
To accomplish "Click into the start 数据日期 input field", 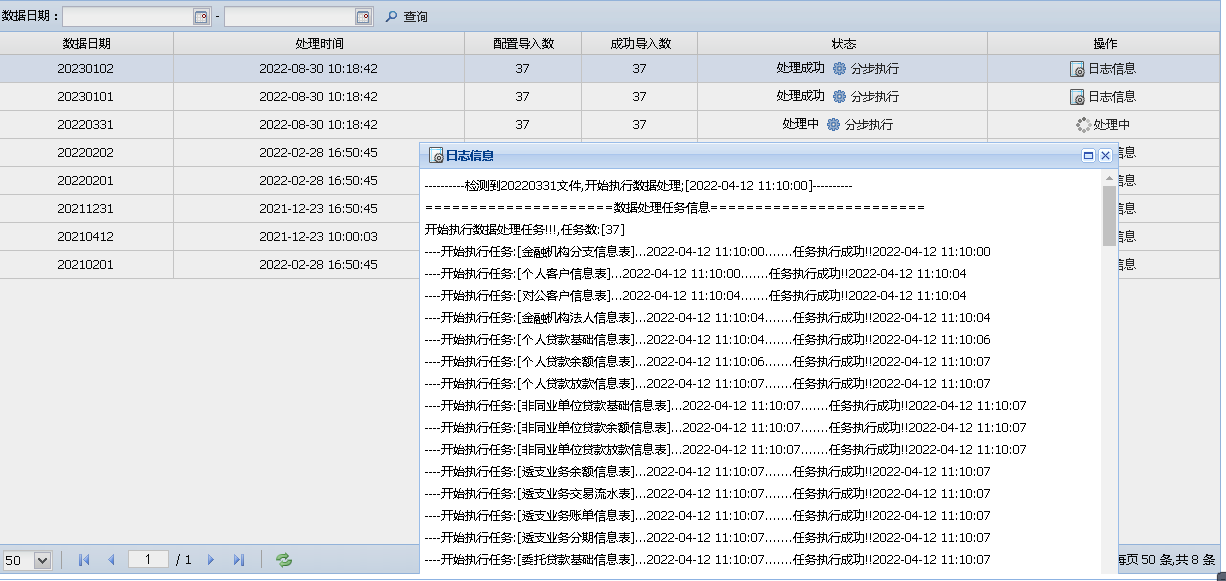I will 127,17.
